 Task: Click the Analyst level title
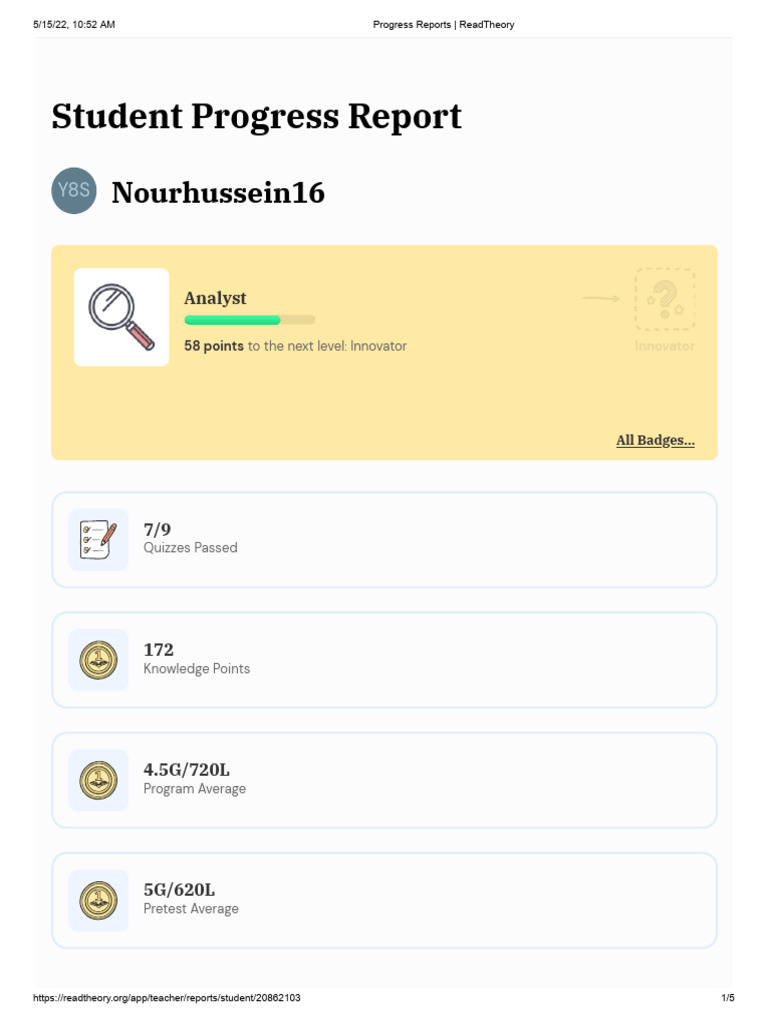[x=215, y=298]
